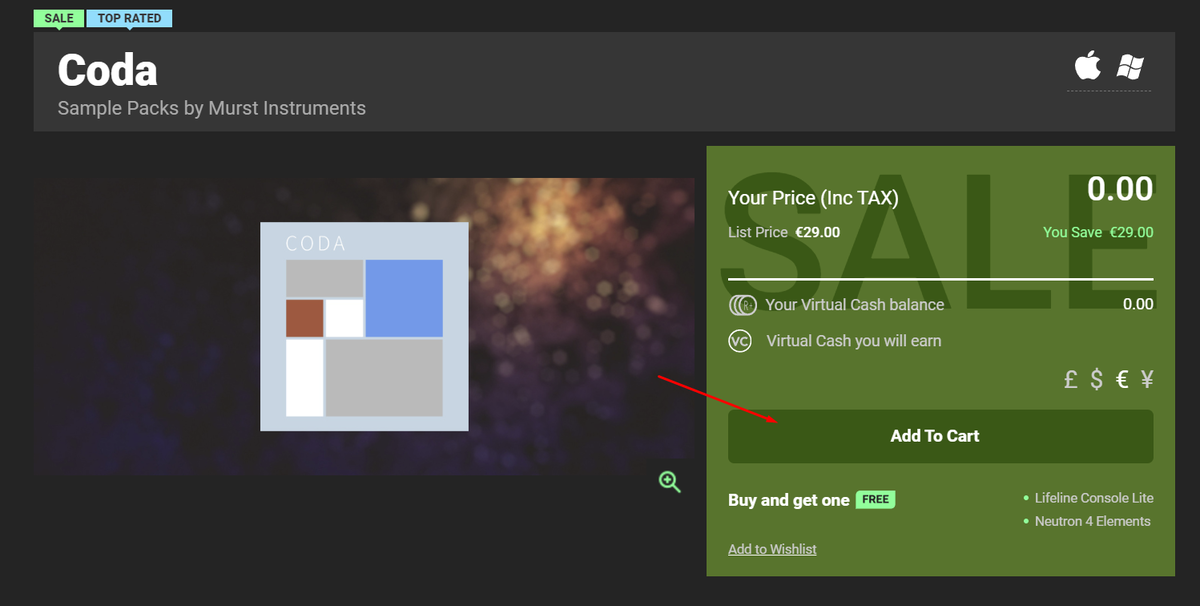Image resolution: width=1200 pixels, height=606 pixels.
Task: Select Lifeline Console Lite free item
Action: 1094,498
